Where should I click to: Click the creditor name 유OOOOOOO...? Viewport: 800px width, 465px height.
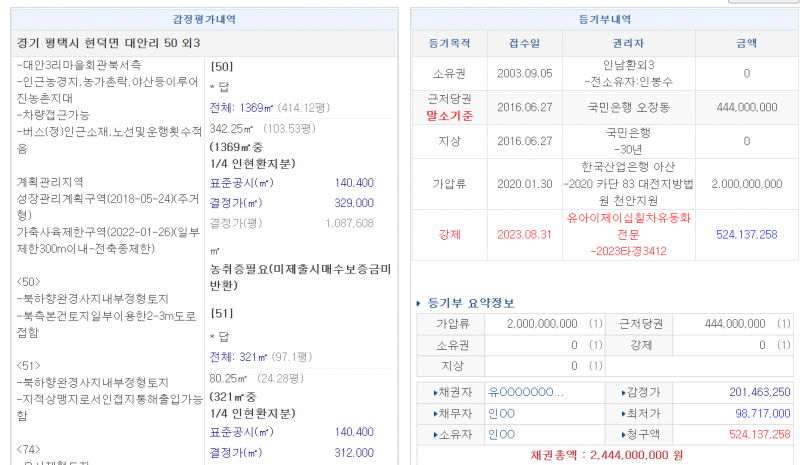click(x=519, y=392)
